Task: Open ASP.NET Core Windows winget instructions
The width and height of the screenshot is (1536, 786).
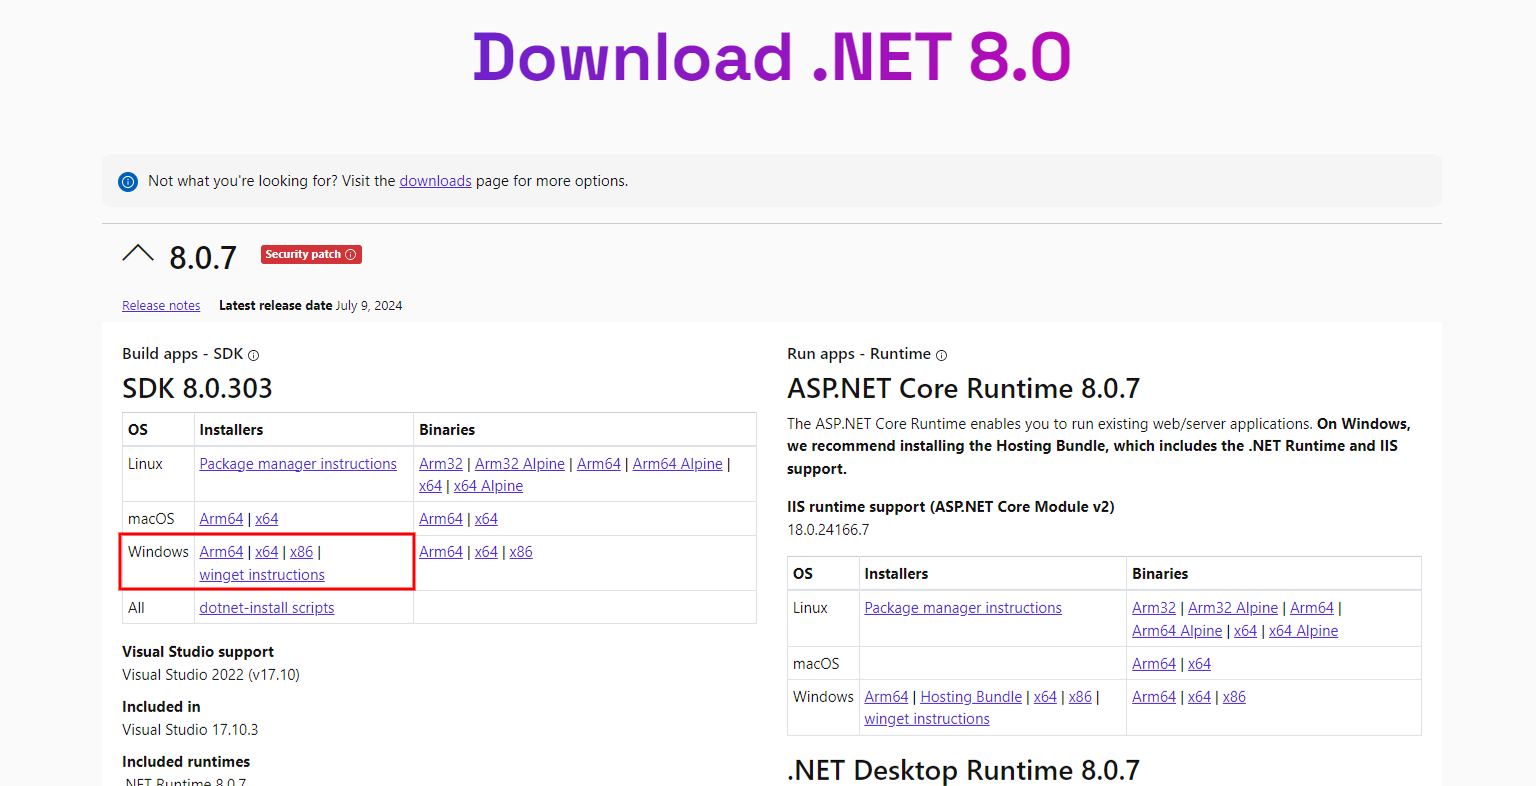Action: pos(927,719)
